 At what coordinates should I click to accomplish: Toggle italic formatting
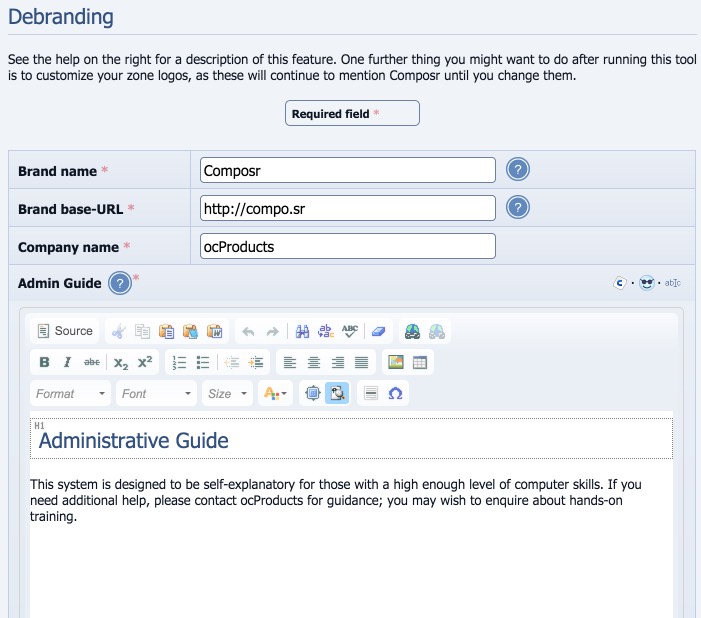click(68, 362)
